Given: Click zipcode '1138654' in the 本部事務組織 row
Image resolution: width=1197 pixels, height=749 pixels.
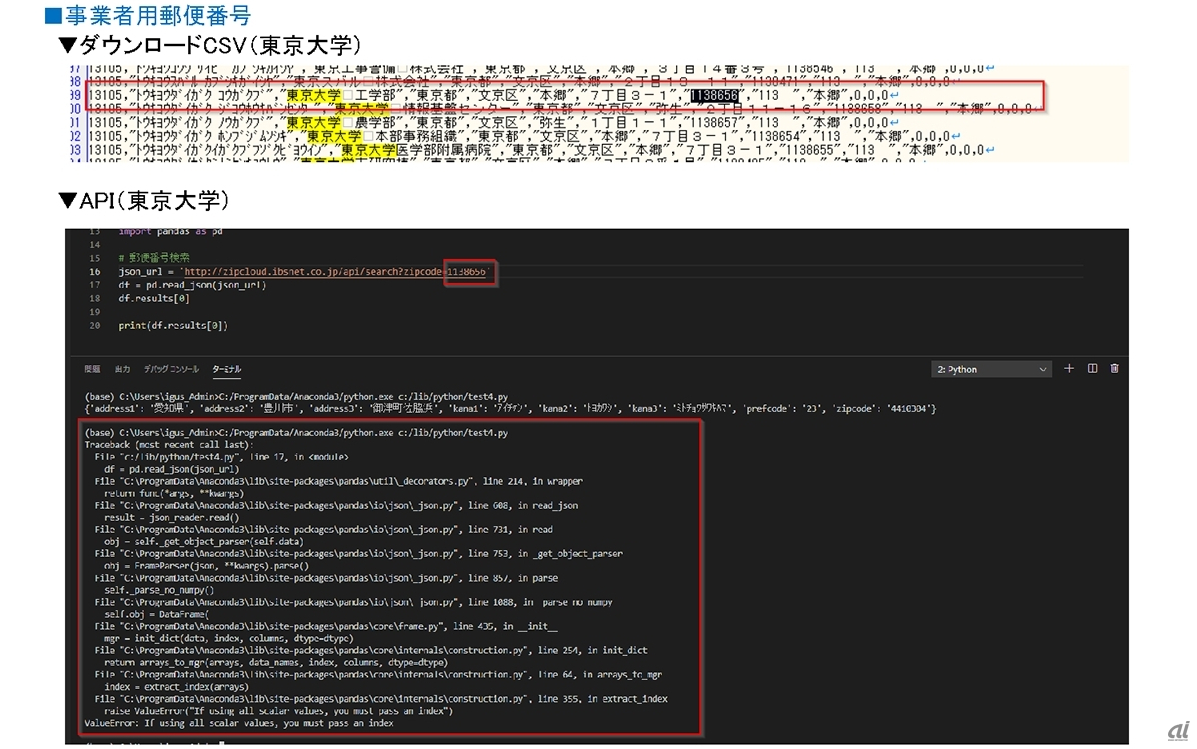Looking at the screenshot, I should (x=775, y=136).
